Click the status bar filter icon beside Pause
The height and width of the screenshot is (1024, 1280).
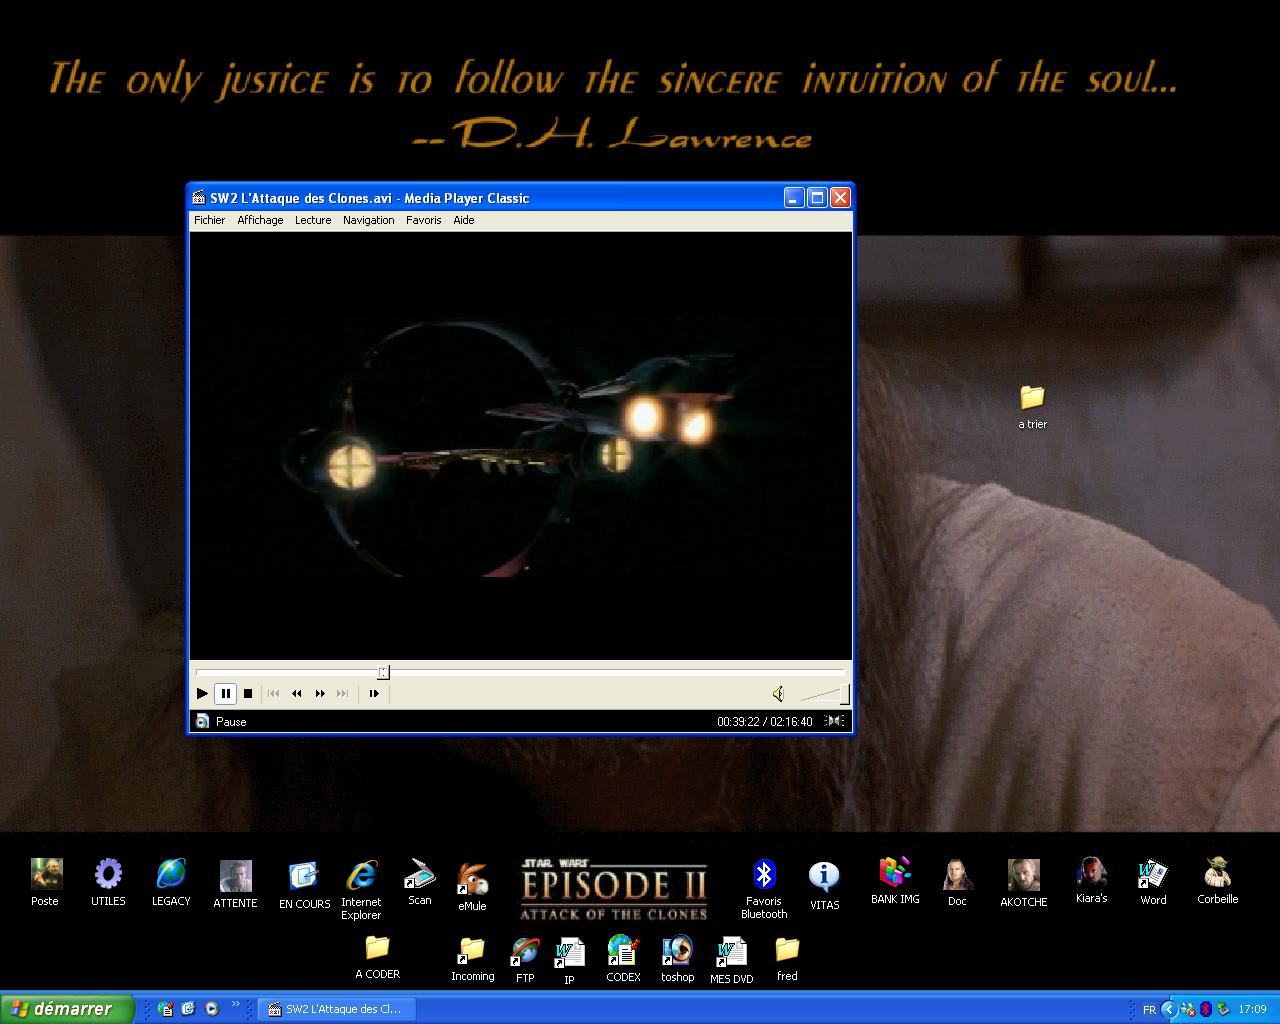click(x=202, y=721)
